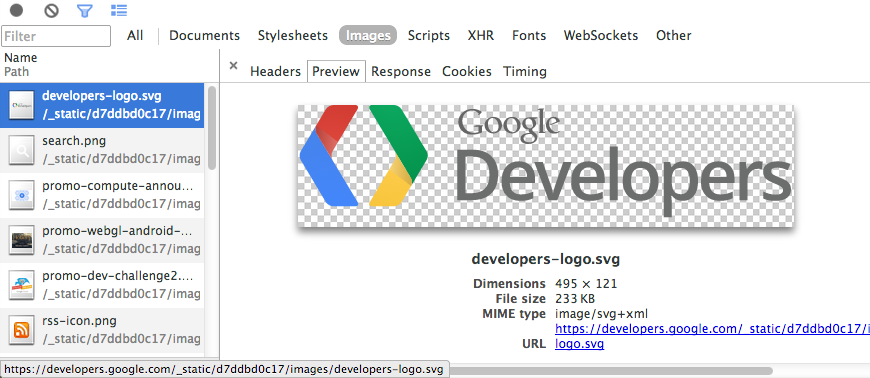Click the File size value 233 KB
The image size is (870, 378).
pos(575,299)
